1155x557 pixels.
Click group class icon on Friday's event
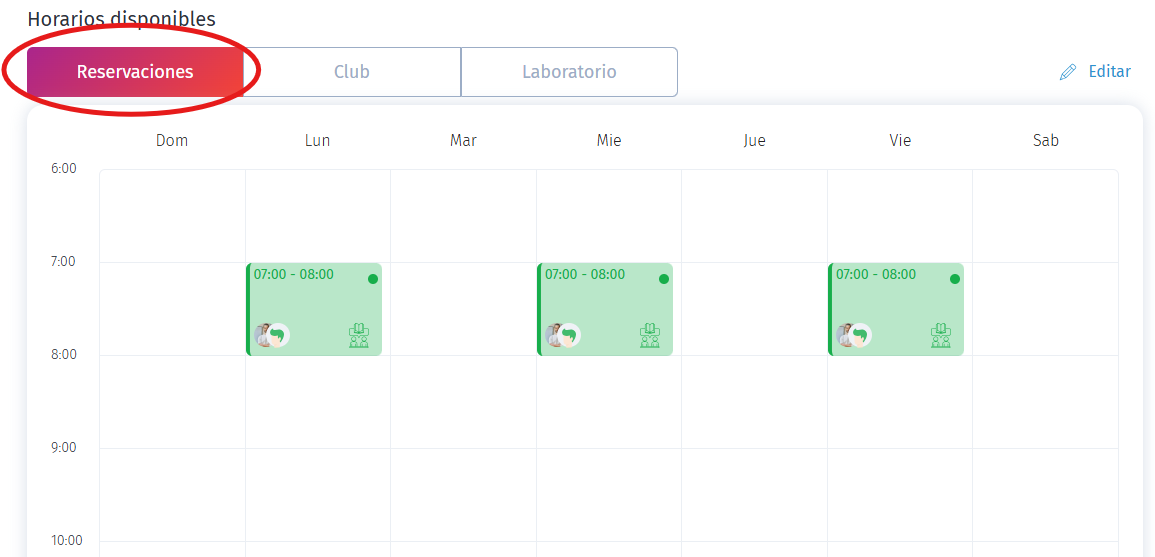941,335
